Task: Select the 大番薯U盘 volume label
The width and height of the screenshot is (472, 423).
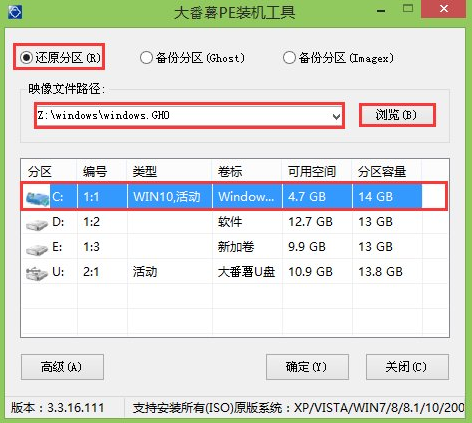Action: pyautogui.click(x=246, y=272)
